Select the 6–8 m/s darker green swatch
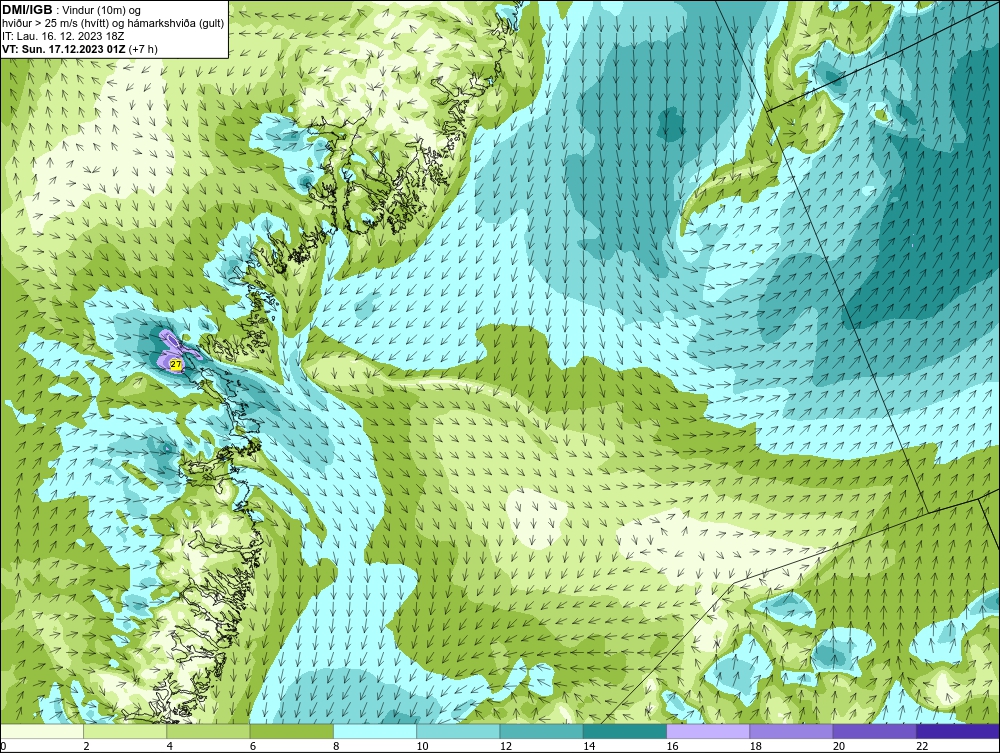 click(291, 731)
